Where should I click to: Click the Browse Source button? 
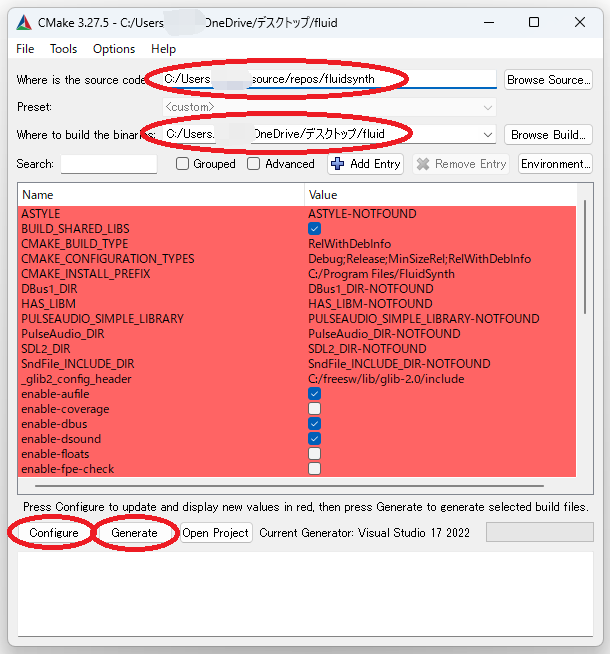click(548, 80)
